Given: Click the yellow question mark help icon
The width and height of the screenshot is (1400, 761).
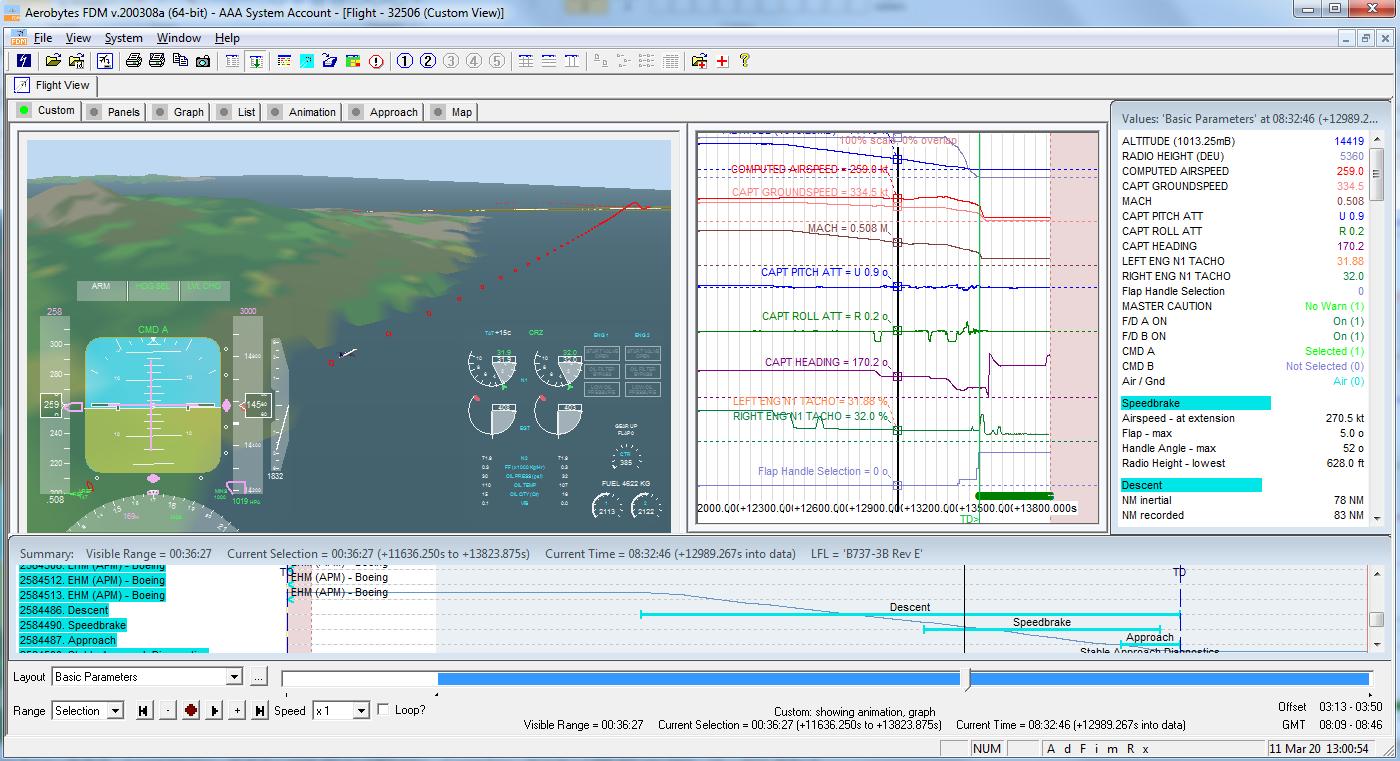Looking at the screenshot, I should point(745,61).
